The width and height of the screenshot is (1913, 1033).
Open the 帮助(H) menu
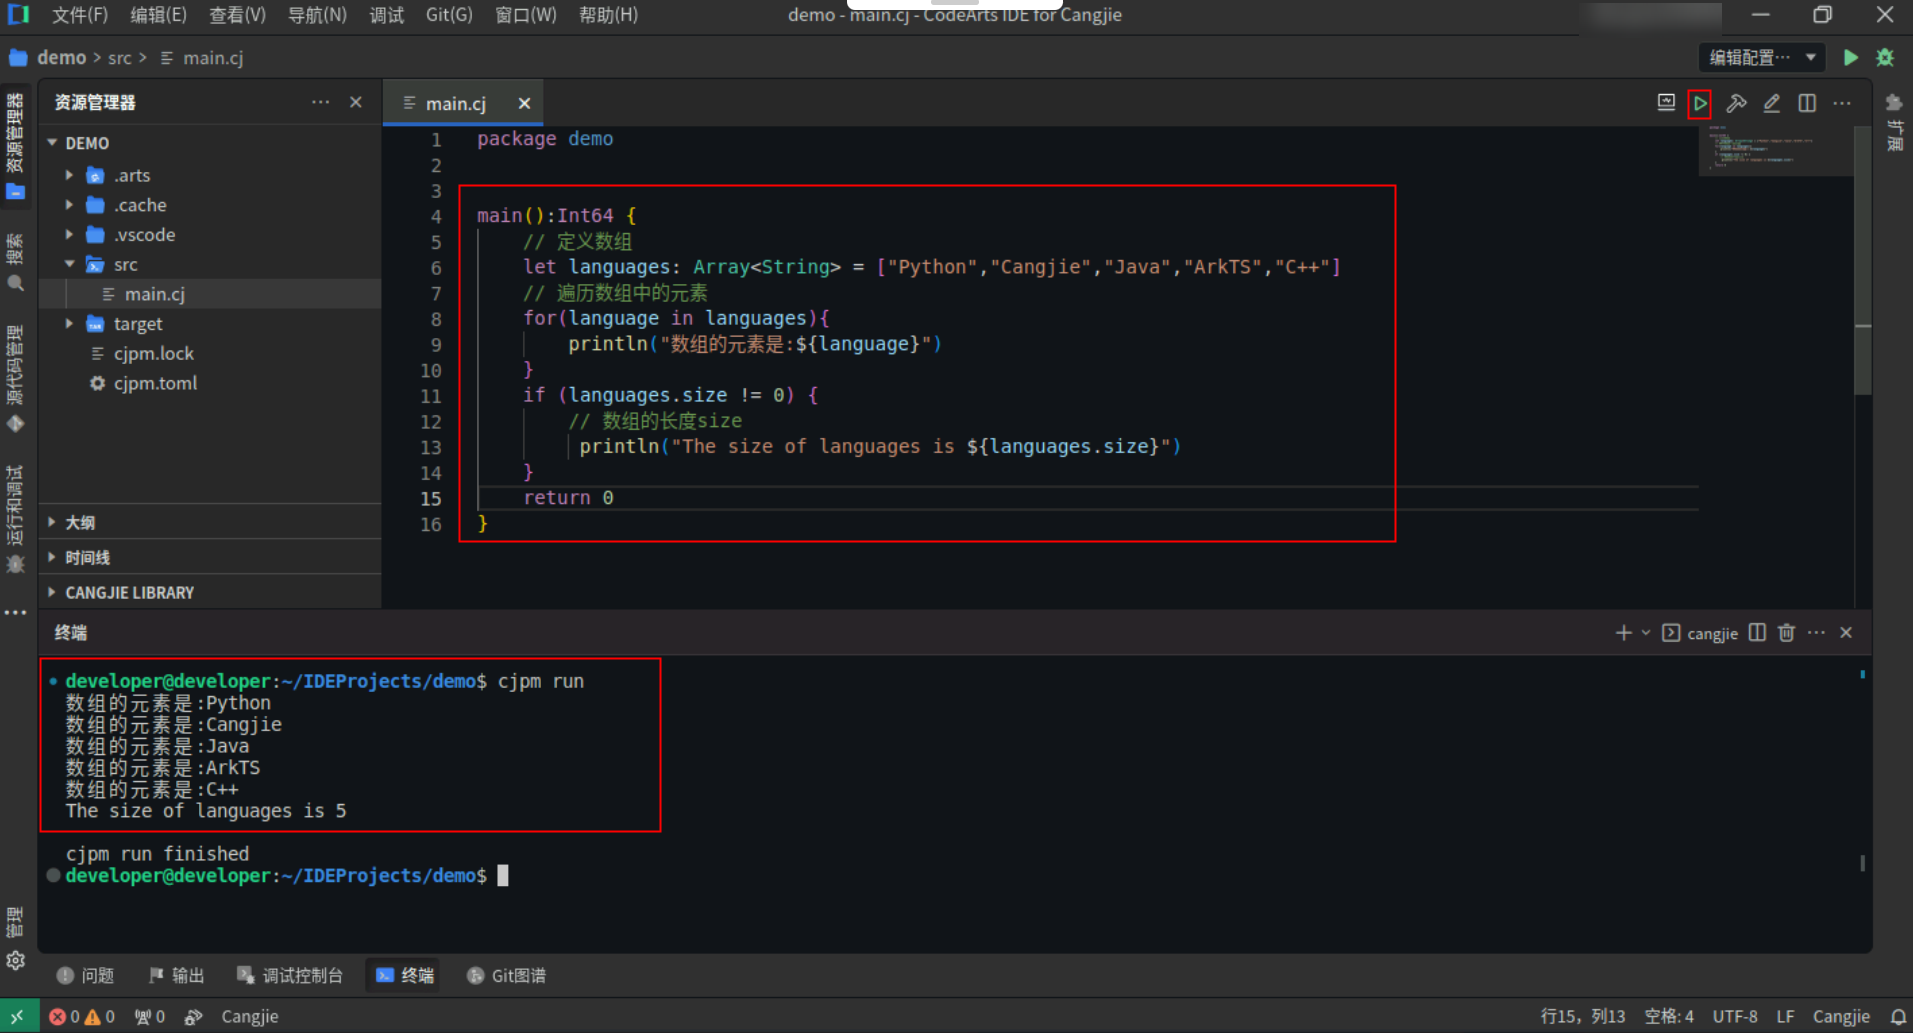click(608, 15)
